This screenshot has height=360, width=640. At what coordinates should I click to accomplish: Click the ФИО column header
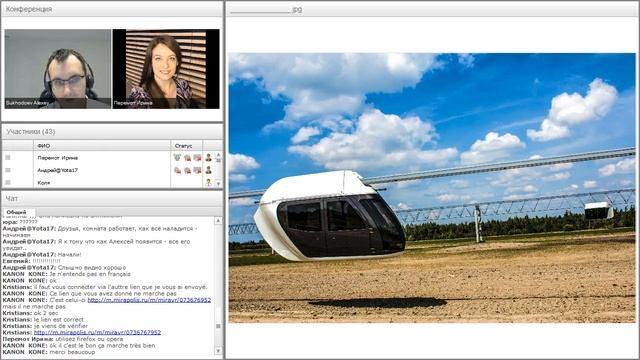coord(102,146)
